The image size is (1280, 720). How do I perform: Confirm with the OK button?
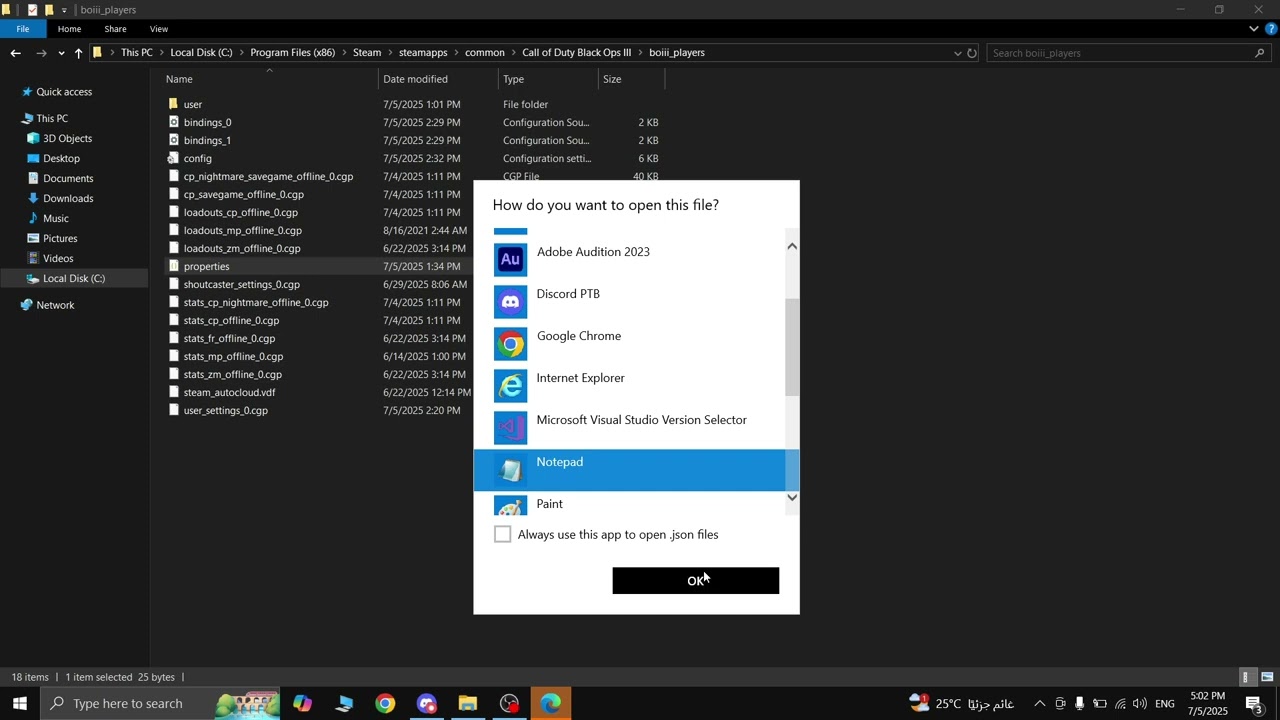[696, 581]
